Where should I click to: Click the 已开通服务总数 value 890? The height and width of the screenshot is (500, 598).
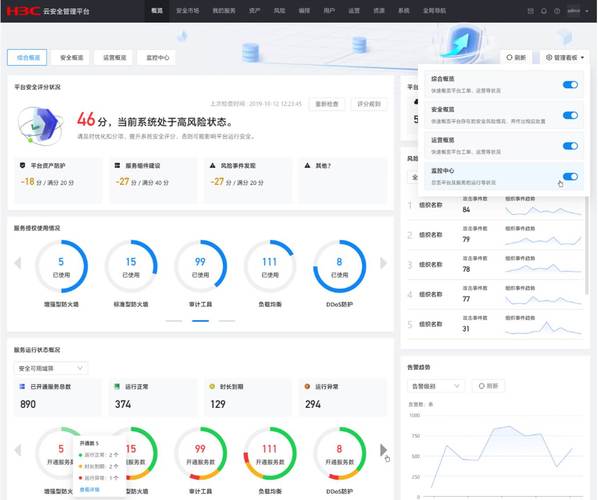[x=28, y=404]
